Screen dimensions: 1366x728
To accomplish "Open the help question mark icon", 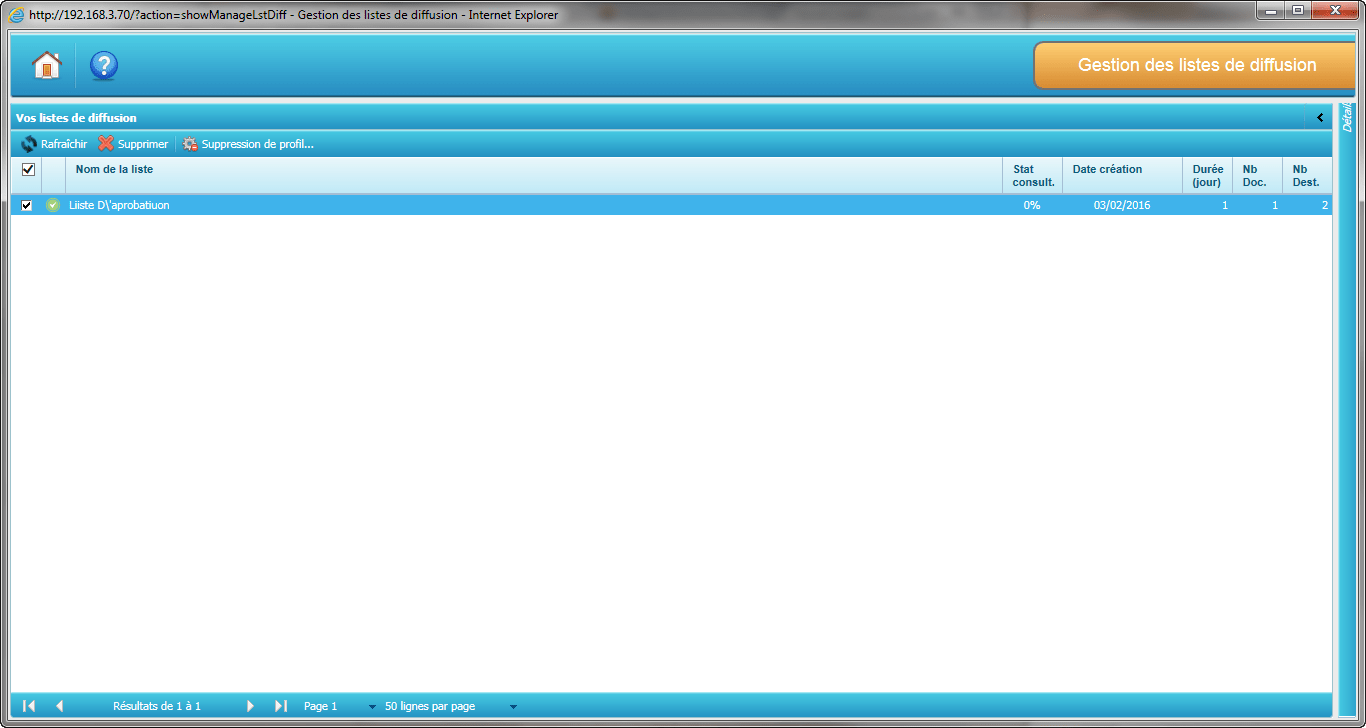I will (104, 65).
